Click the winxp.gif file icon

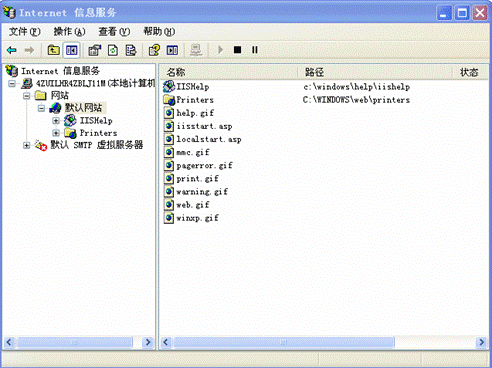169,218
